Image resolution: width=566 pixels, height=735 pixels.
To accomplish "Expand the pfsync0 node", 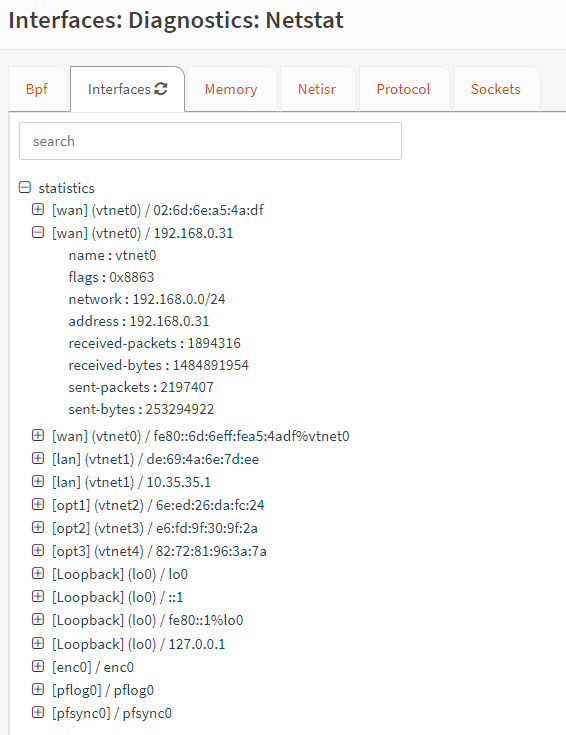I will click(38, 712).
